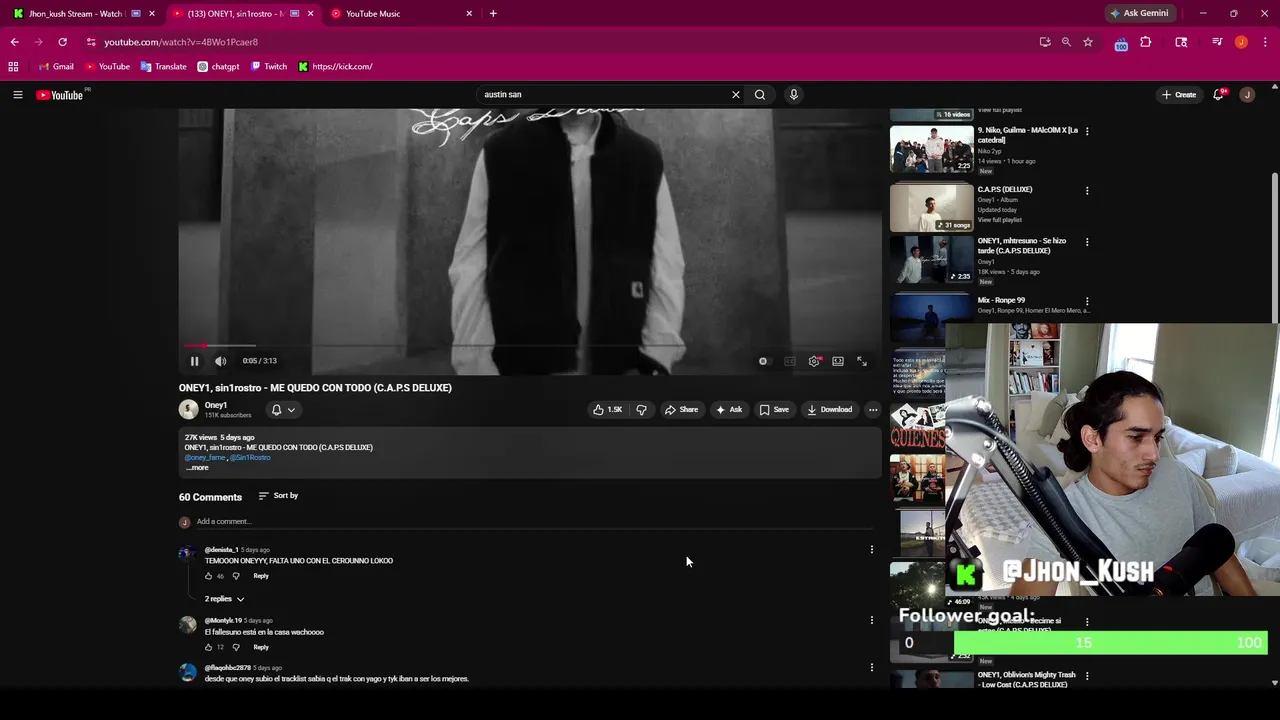The height and width of the screenshot is (720, 1280).
Task: Open the Sort by comments dropdown
Action: (278, 496)
